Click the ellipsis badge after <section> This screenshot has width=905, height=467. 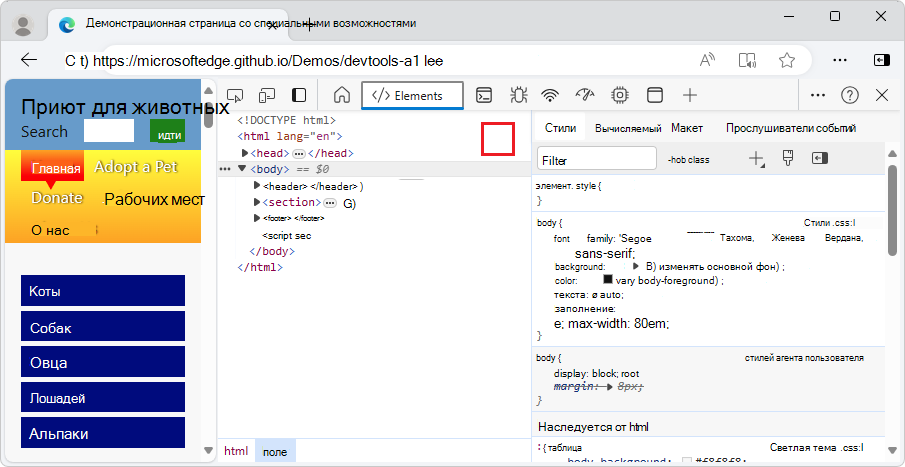pos(330,203)
